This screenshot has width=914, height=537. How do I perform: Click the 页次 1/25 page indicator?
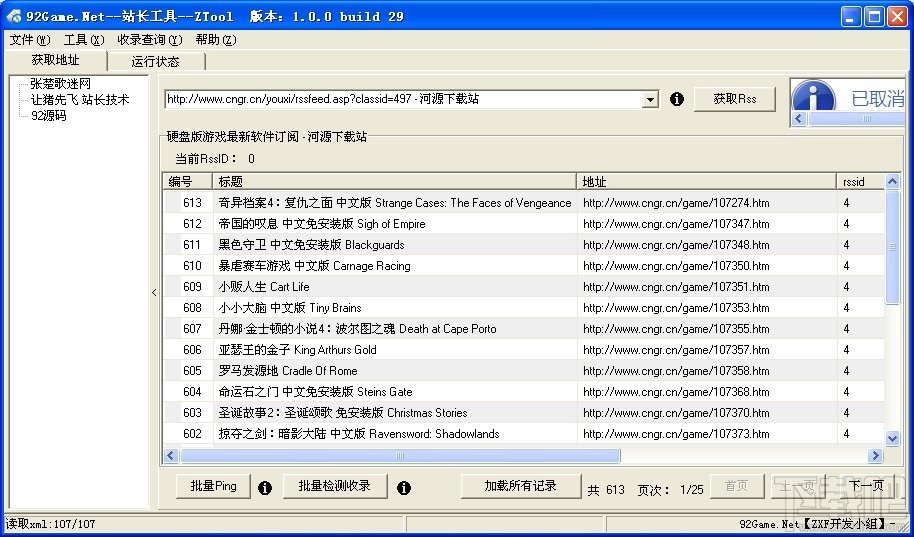(670, 490)
